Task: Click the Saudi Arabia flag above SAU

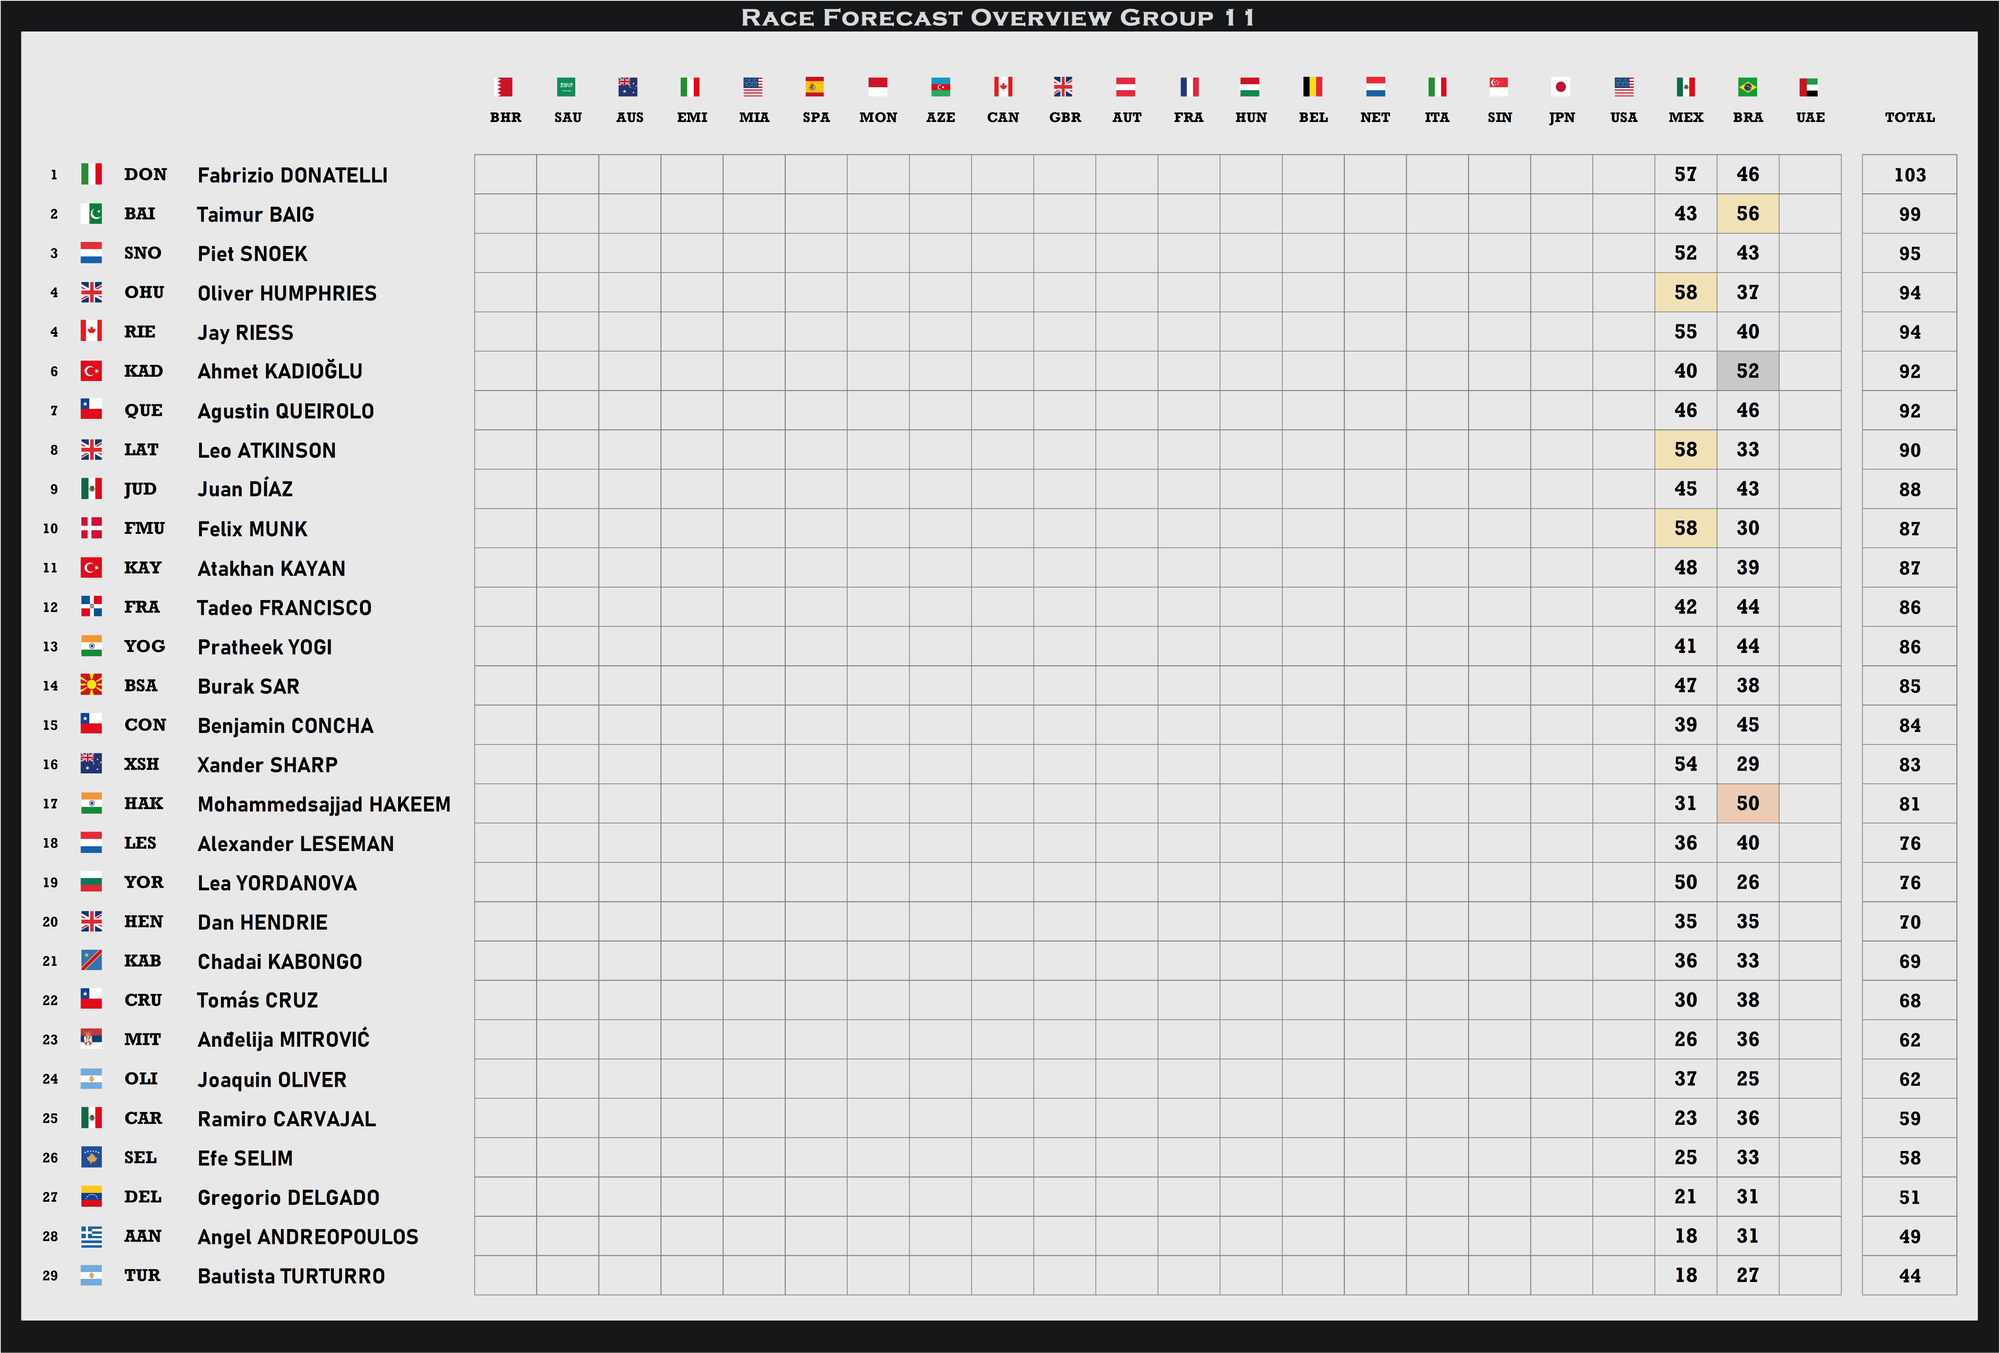Action: (x=567, y=87)
